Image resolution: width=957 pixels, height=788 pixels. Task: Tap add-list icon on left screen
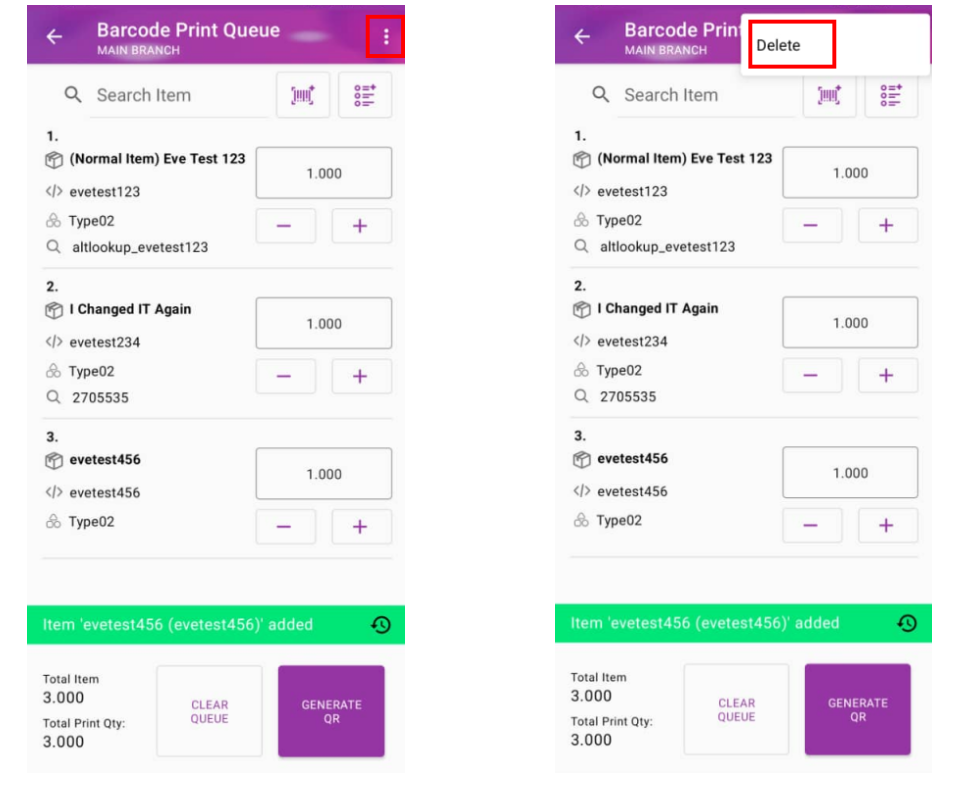pyautogui.click(x=364, y=95)
